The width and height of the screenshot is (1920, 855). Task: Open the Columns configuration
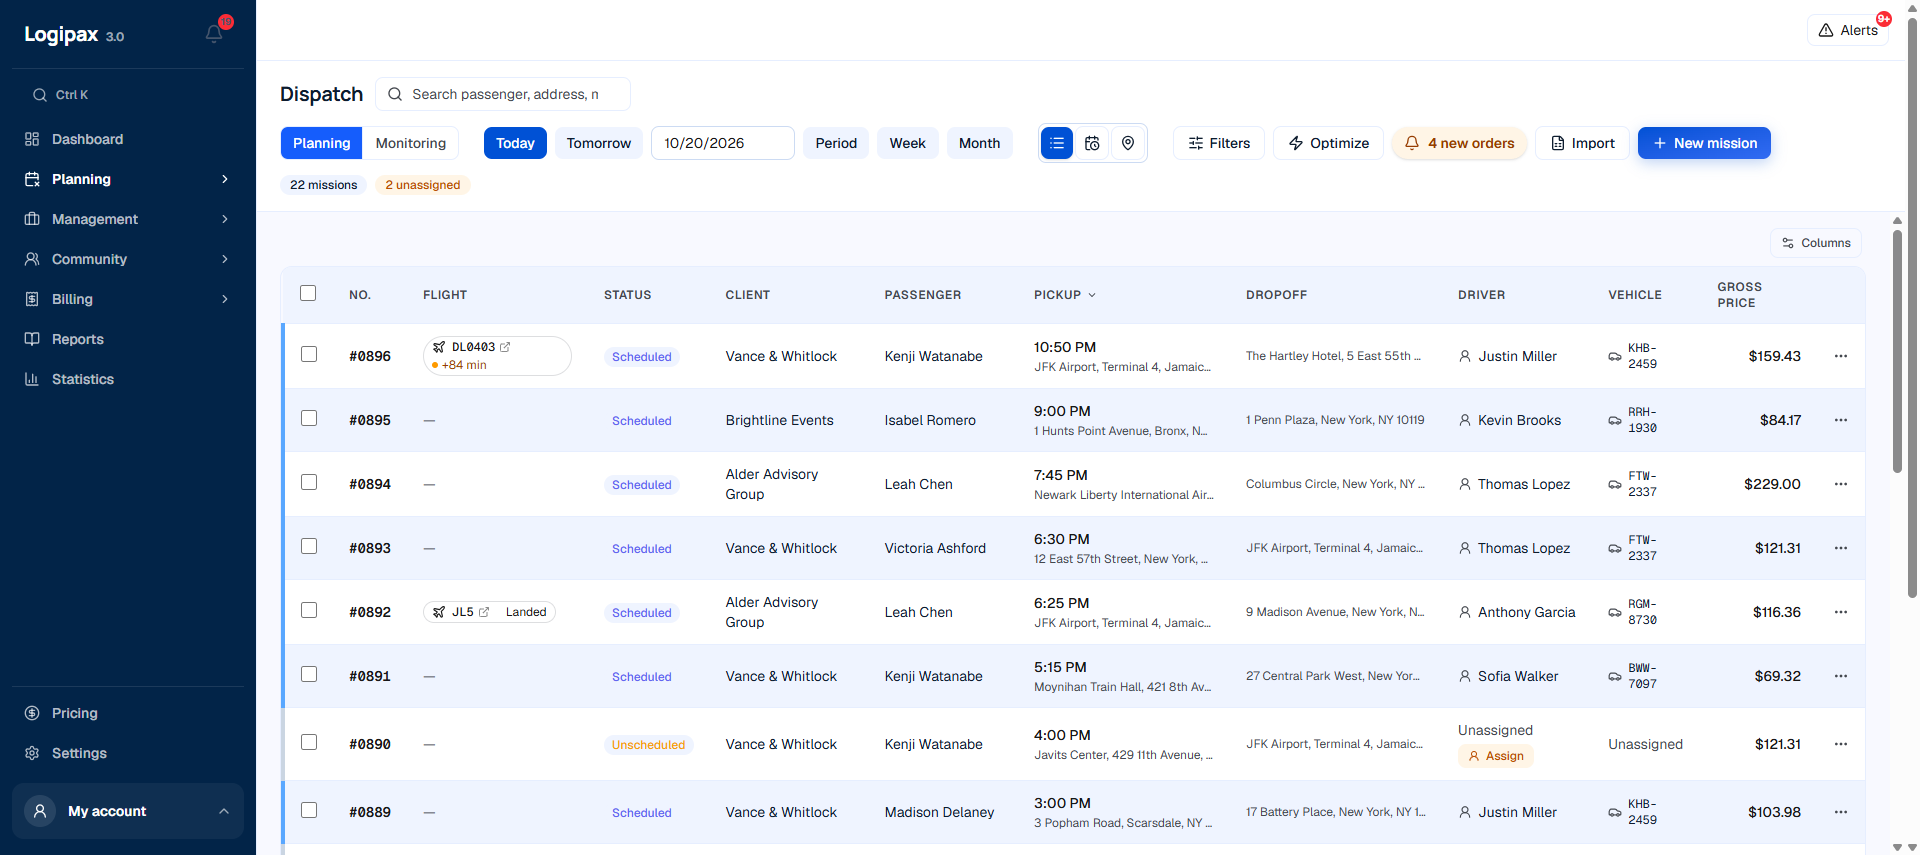coord(1816,243)
